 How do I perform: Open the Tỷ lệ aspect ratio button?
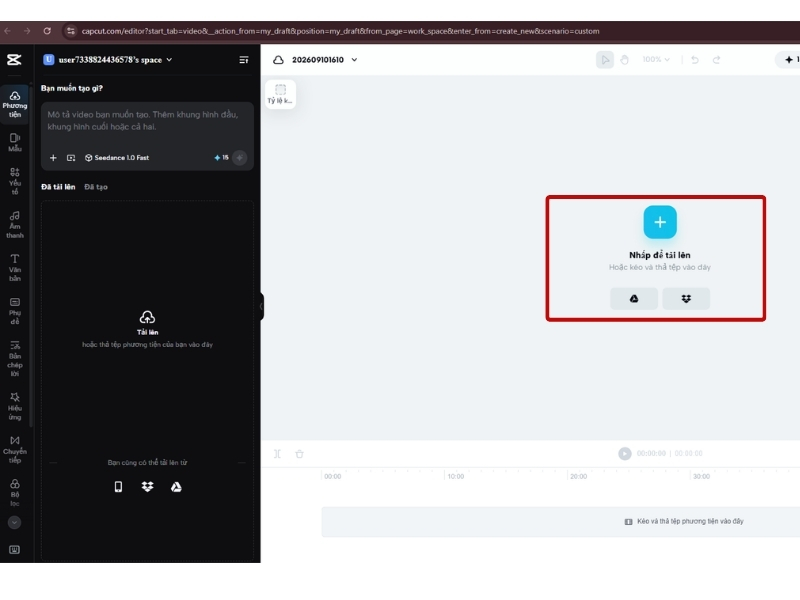[x=280, y=94]
